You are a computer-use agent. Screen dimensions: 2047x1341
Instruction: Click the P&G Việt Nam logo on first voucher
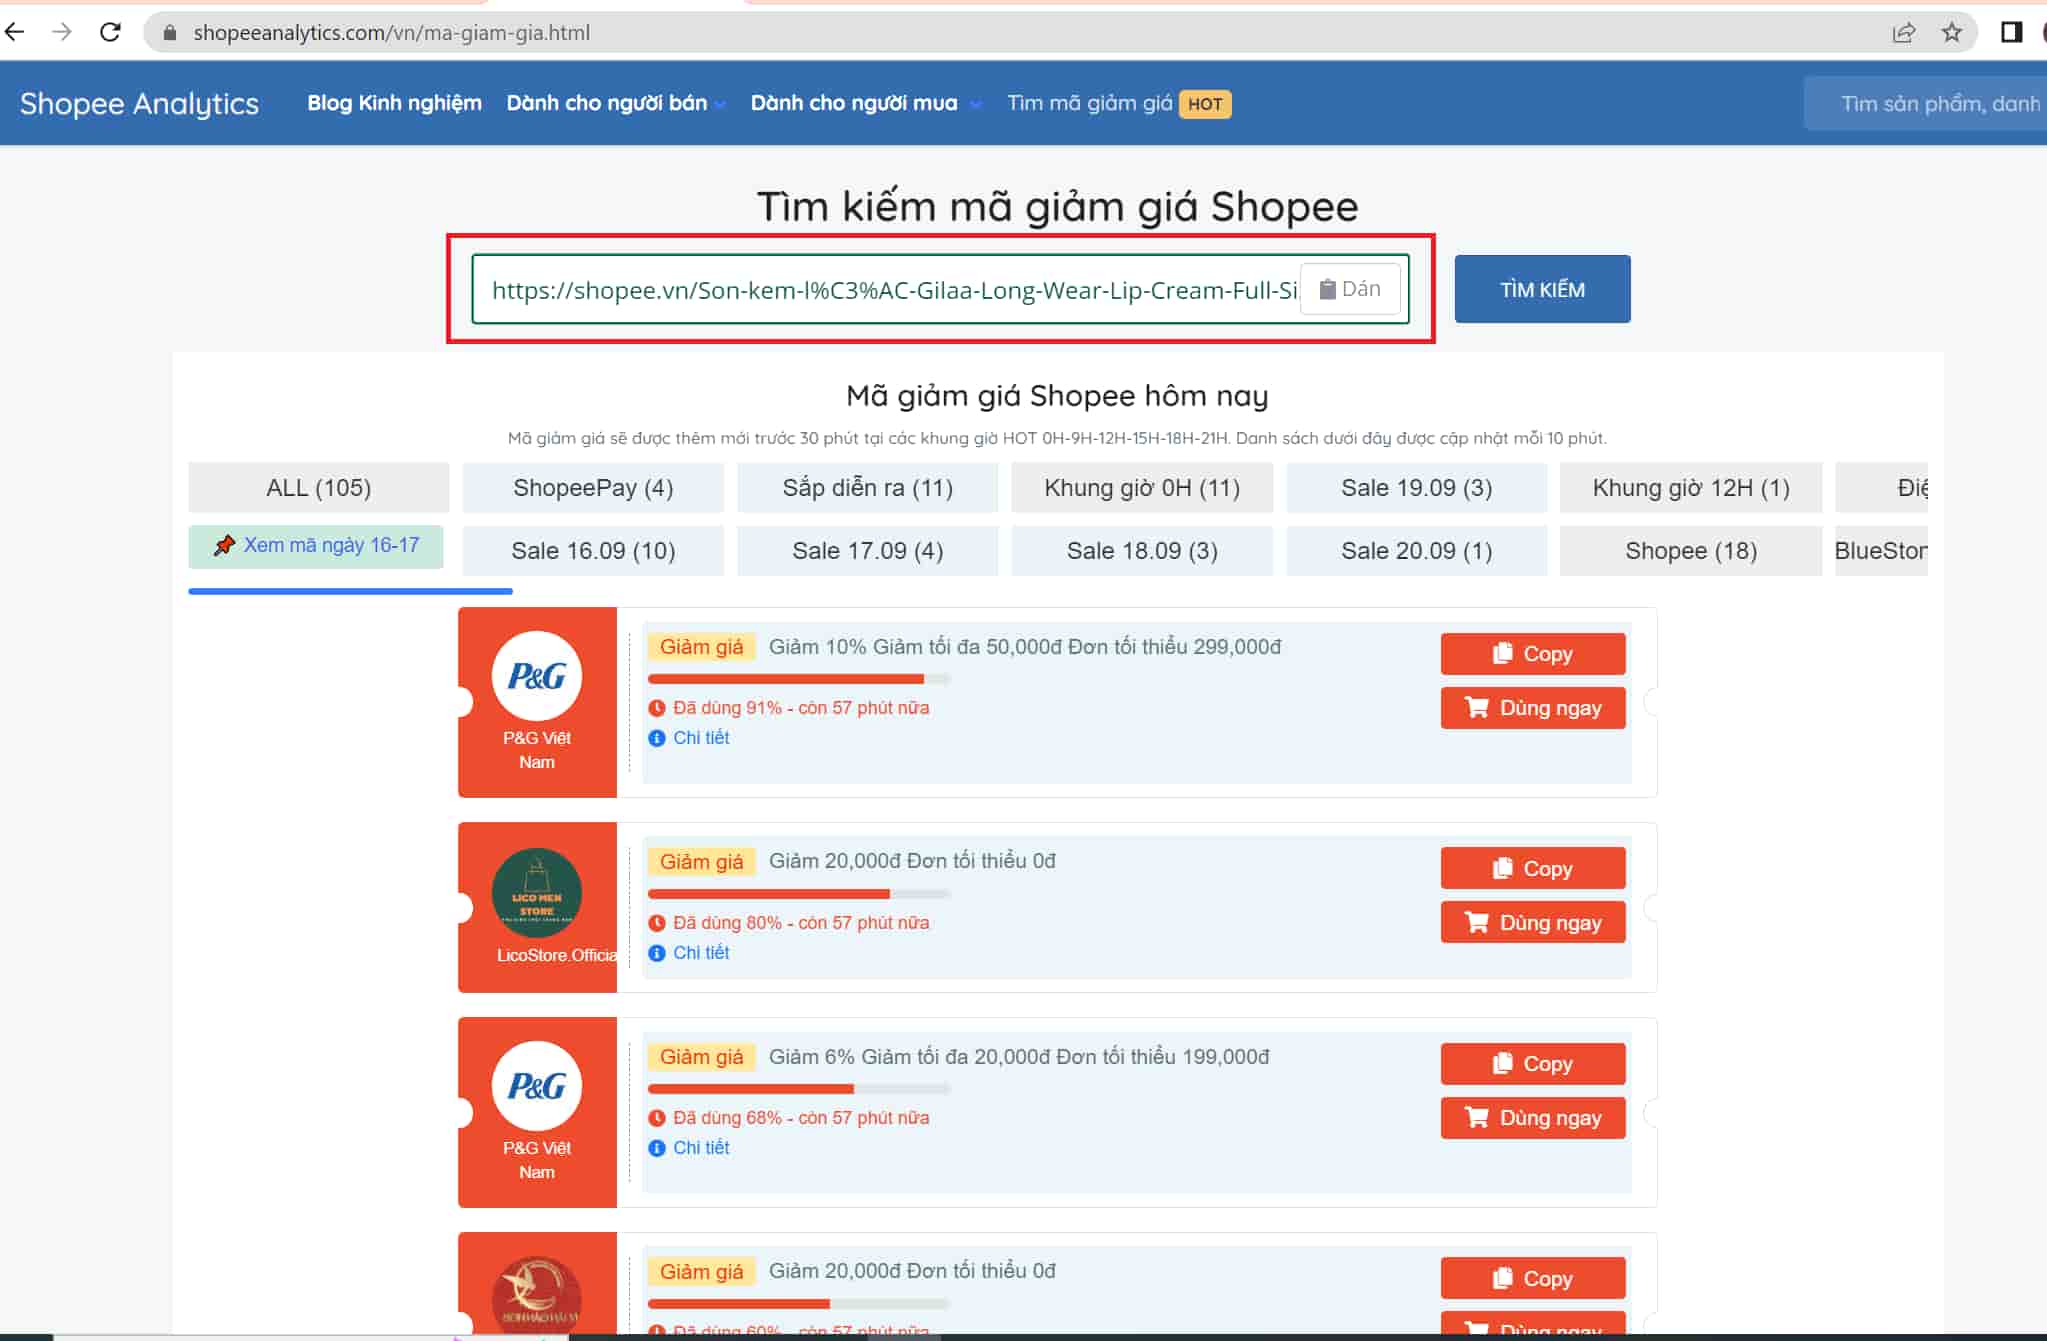click(536, 676)
